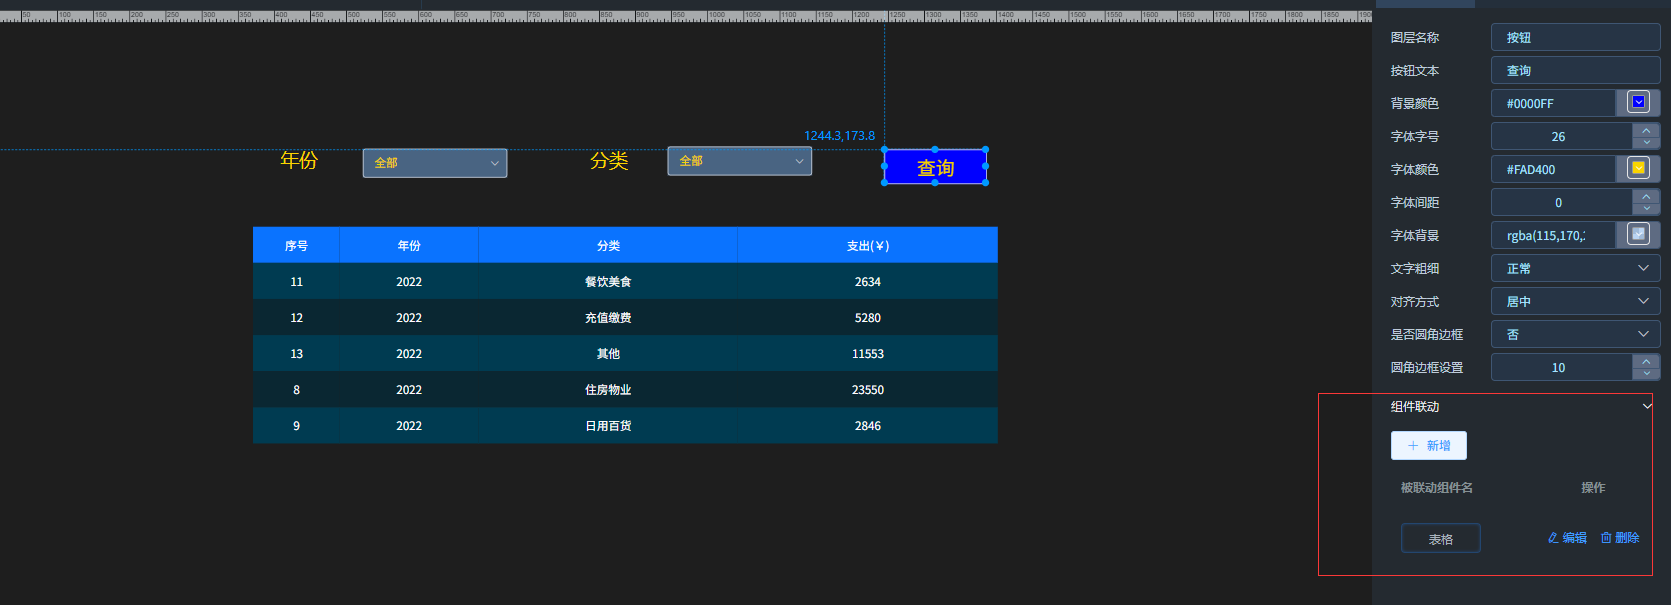Click the 支出(￥) table column header
This screenshot has width=1671, height=605.
pyautogui.click(x=867, y=246)
